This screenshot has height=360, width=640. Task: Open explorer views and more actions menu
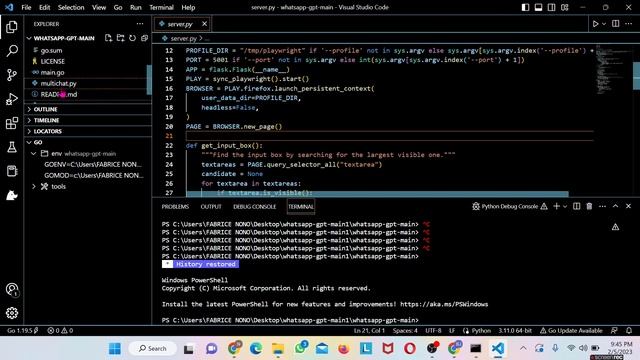pyautogui.click(x=140, y=24)
